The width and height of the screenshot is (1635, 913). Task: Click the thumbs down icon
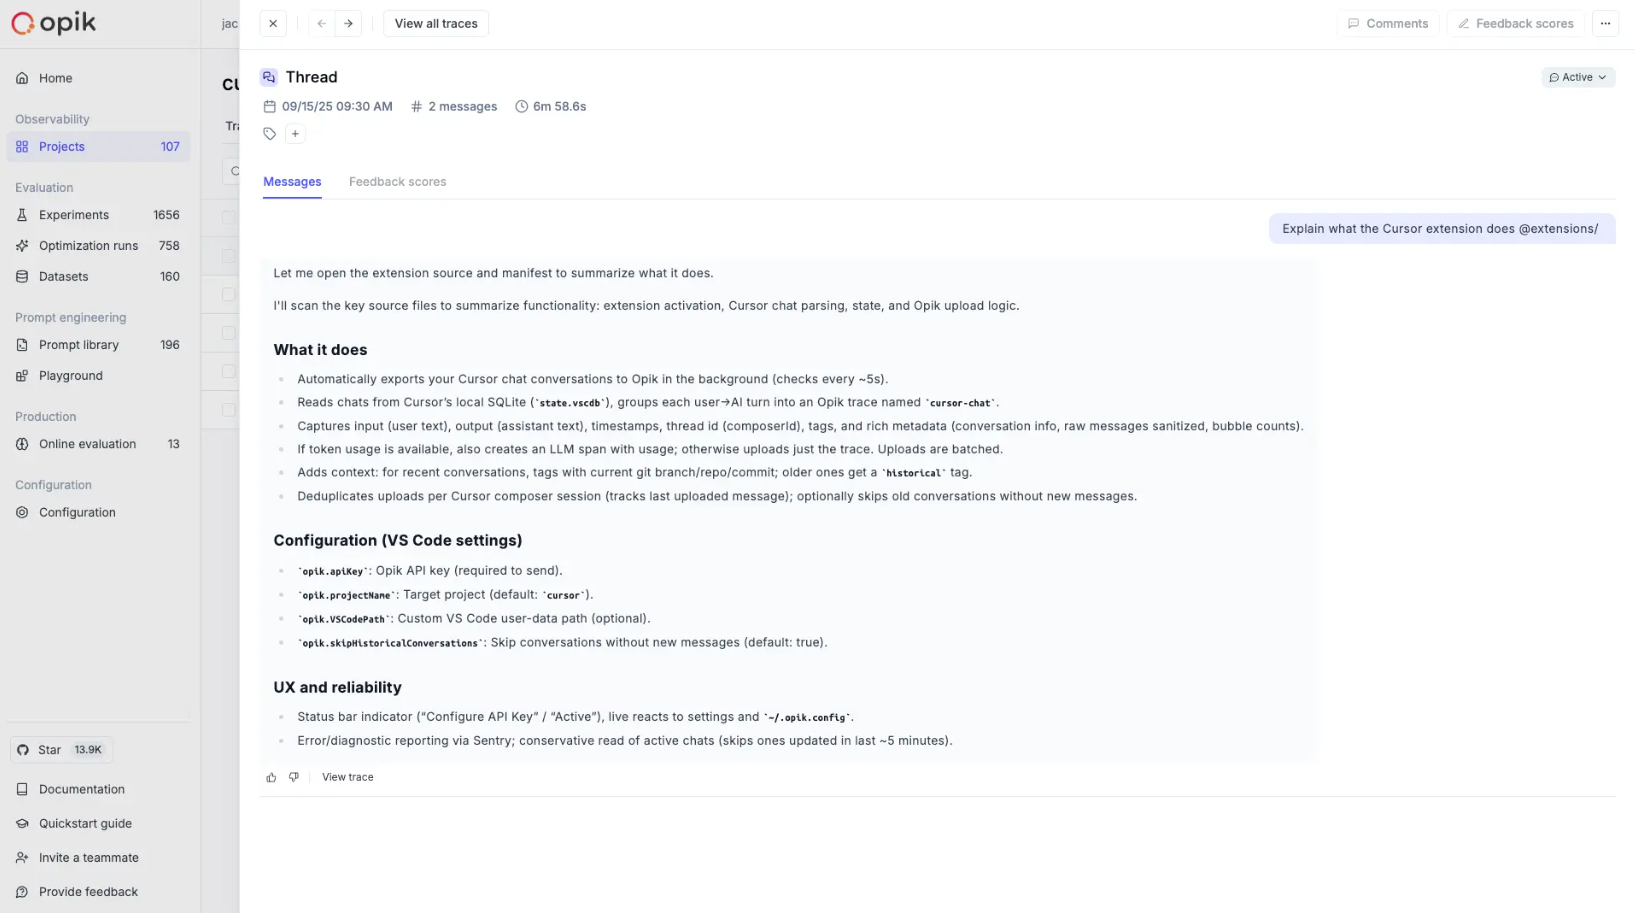[294, 777]
